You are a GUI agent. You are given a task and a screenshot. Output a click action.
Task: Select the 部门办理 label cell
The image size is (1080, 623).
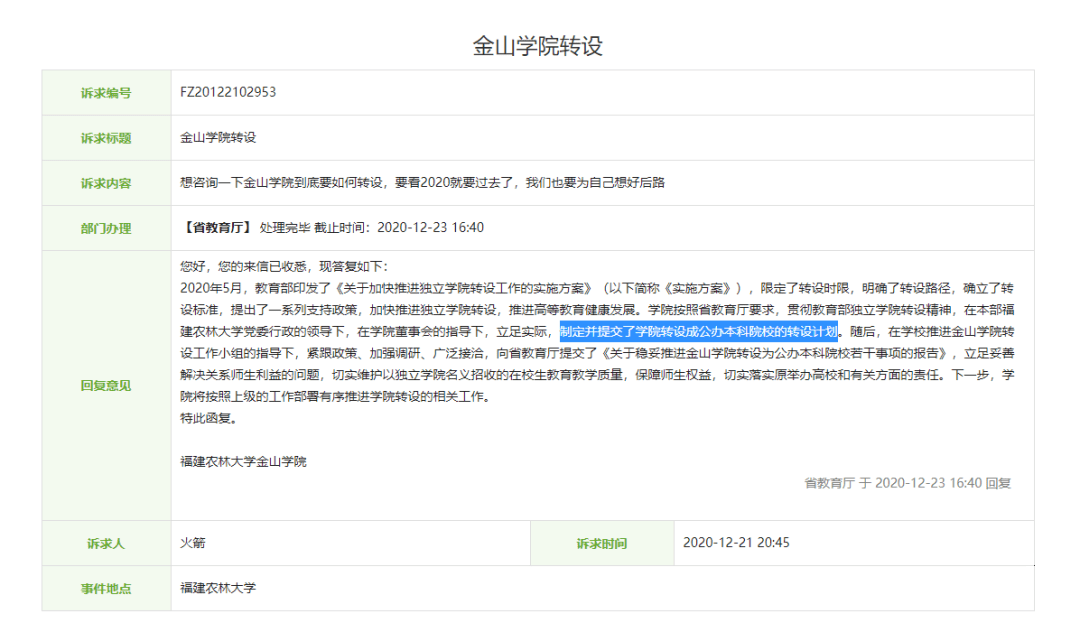tap(106, 229)
